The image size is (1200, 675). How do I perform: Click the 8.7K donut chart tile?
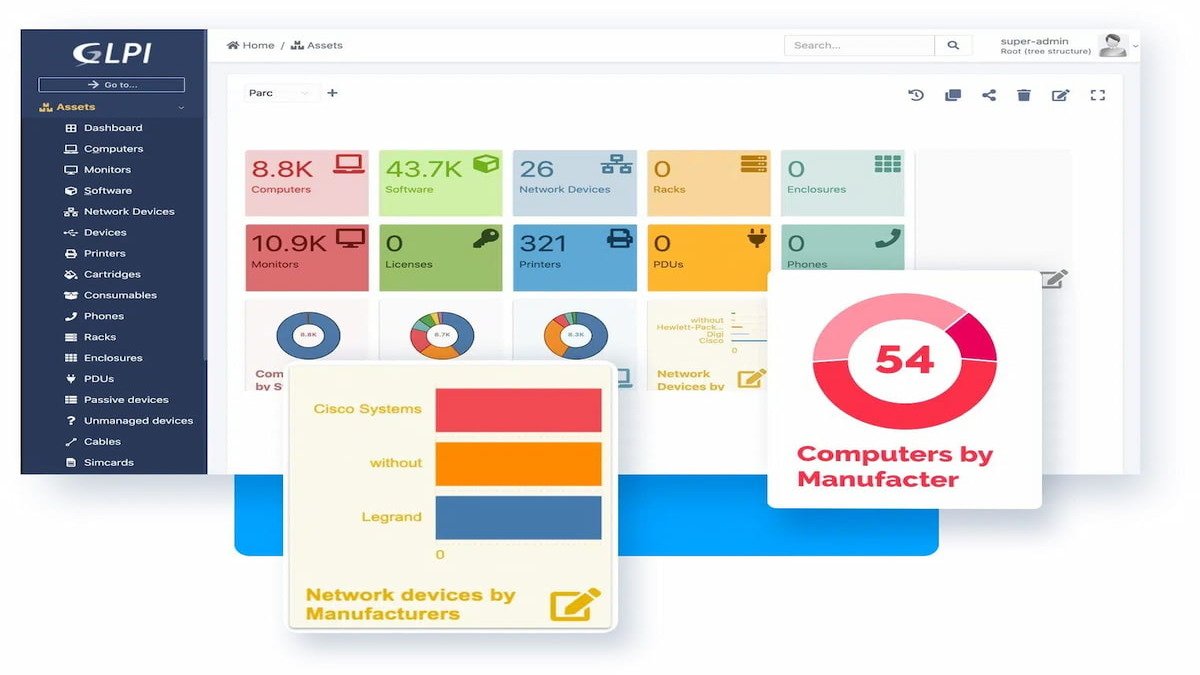tap(441, 335)
